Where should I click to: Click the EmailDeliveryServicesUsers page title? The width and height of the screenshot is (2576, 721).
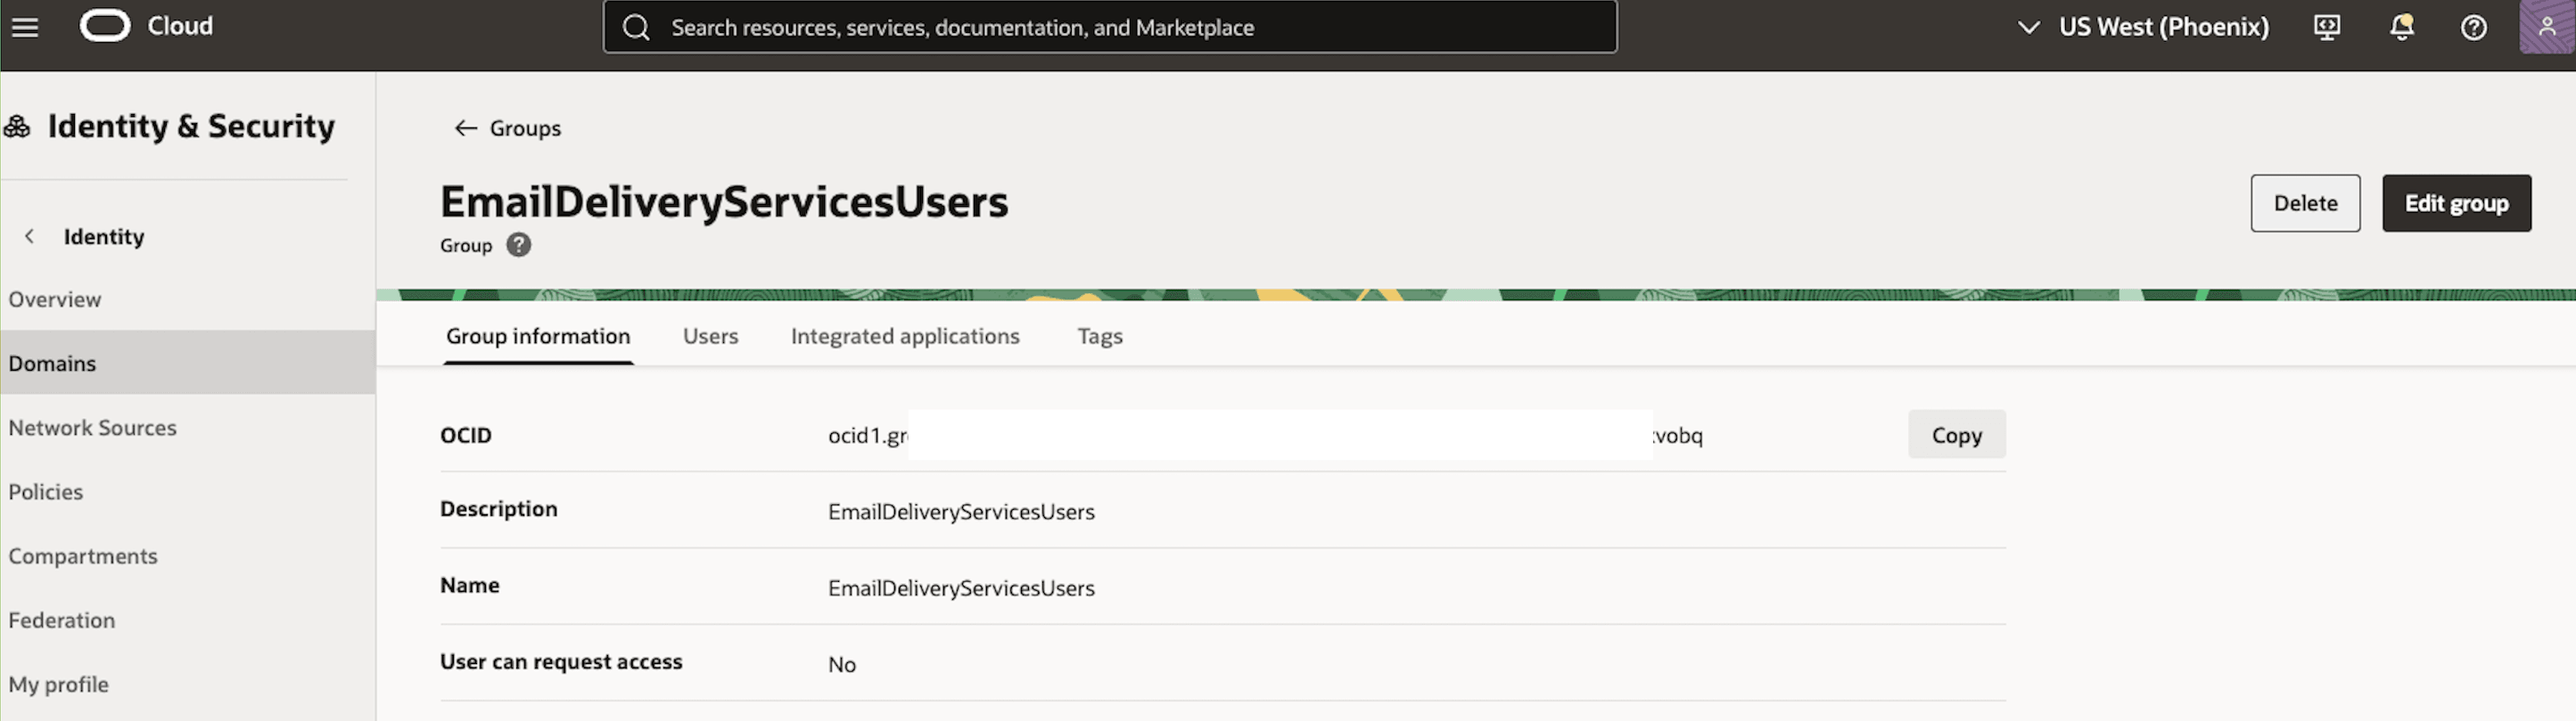point(724,202)
